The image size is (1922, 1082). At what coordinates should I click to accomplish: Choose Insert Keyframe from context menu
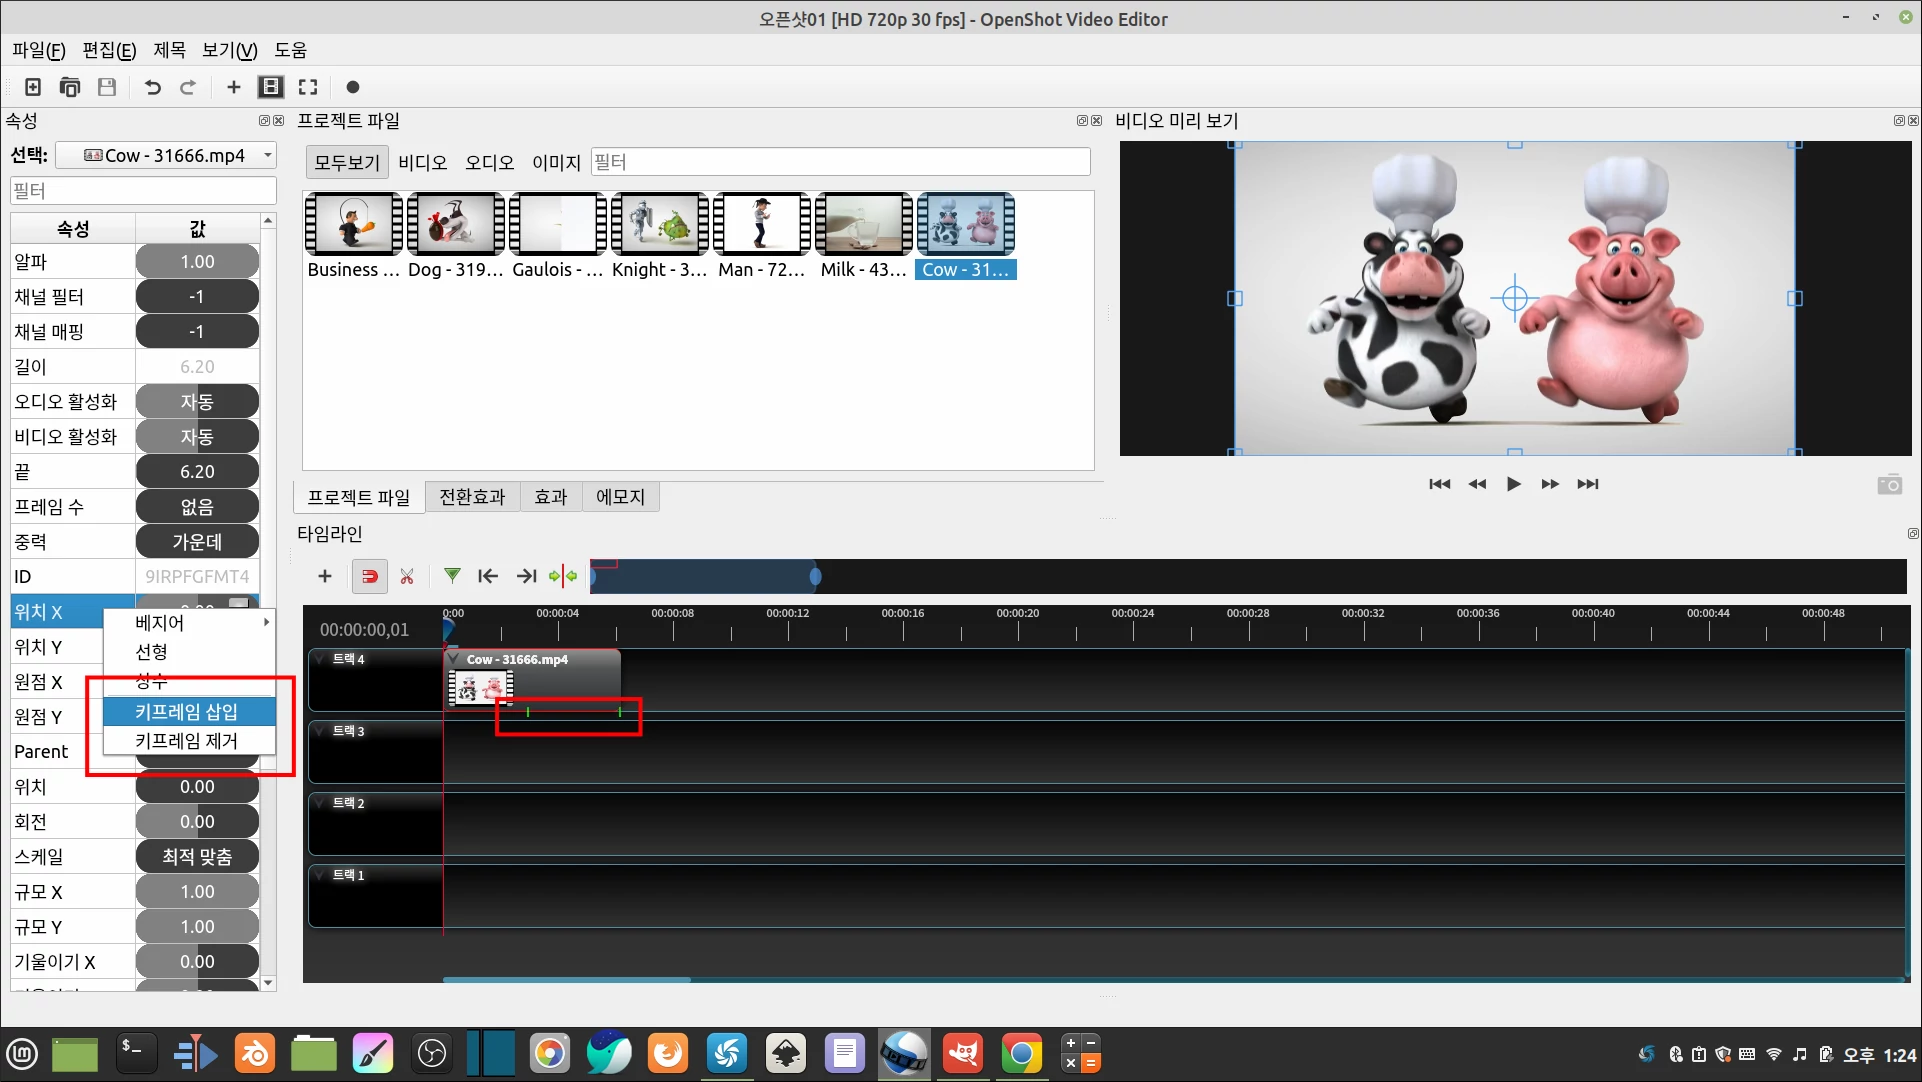[187, 711]
